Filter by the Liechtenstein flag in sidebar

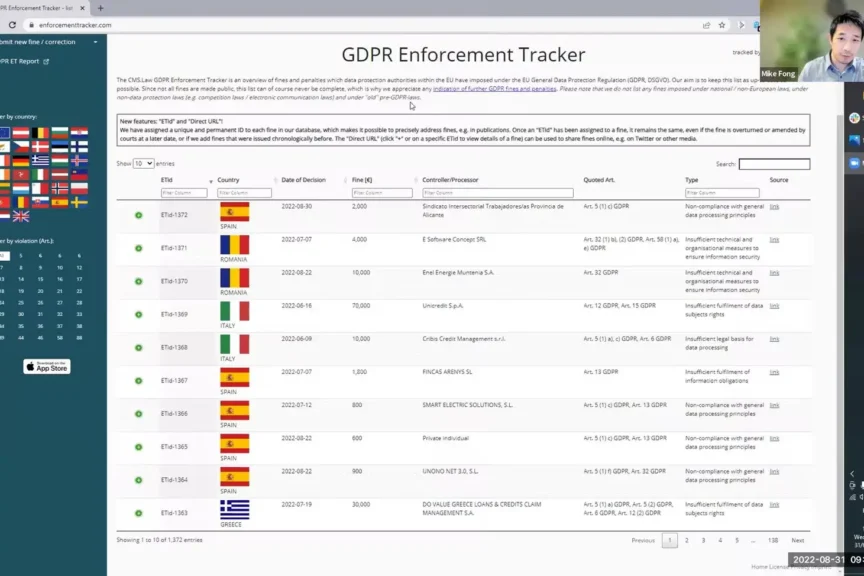(79, 174)
